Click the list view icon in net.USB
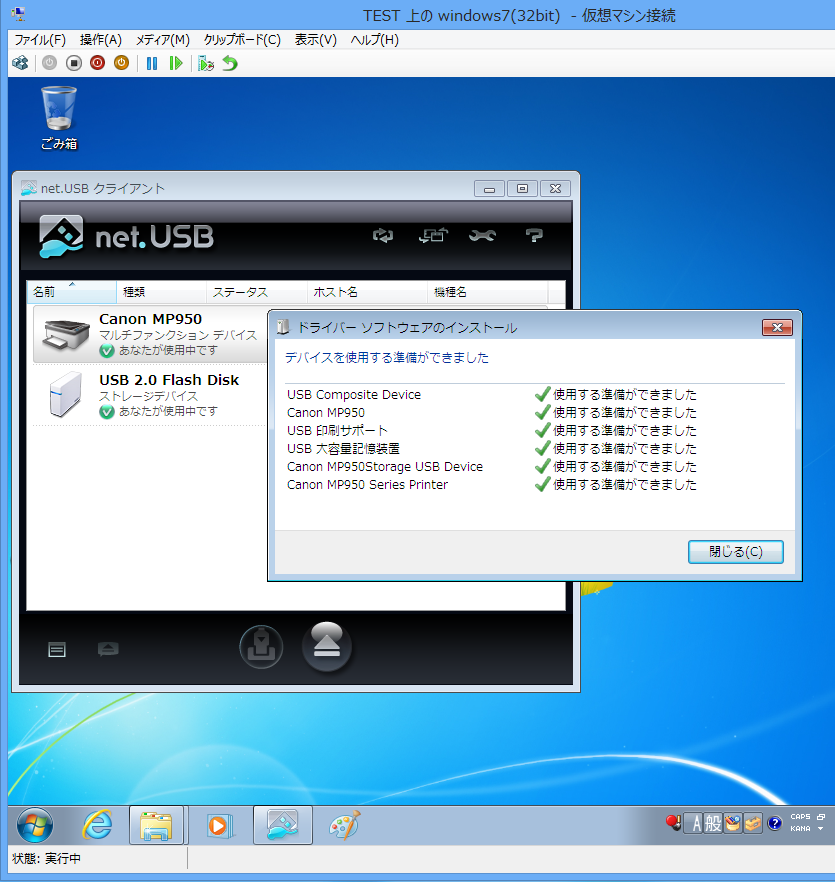Viewport: 835px width, 882px height. [x=57, y=650]
